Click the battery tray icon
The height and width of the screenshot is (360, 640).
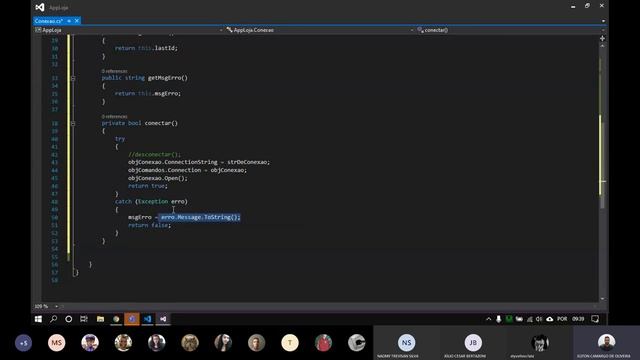point(519,319)
